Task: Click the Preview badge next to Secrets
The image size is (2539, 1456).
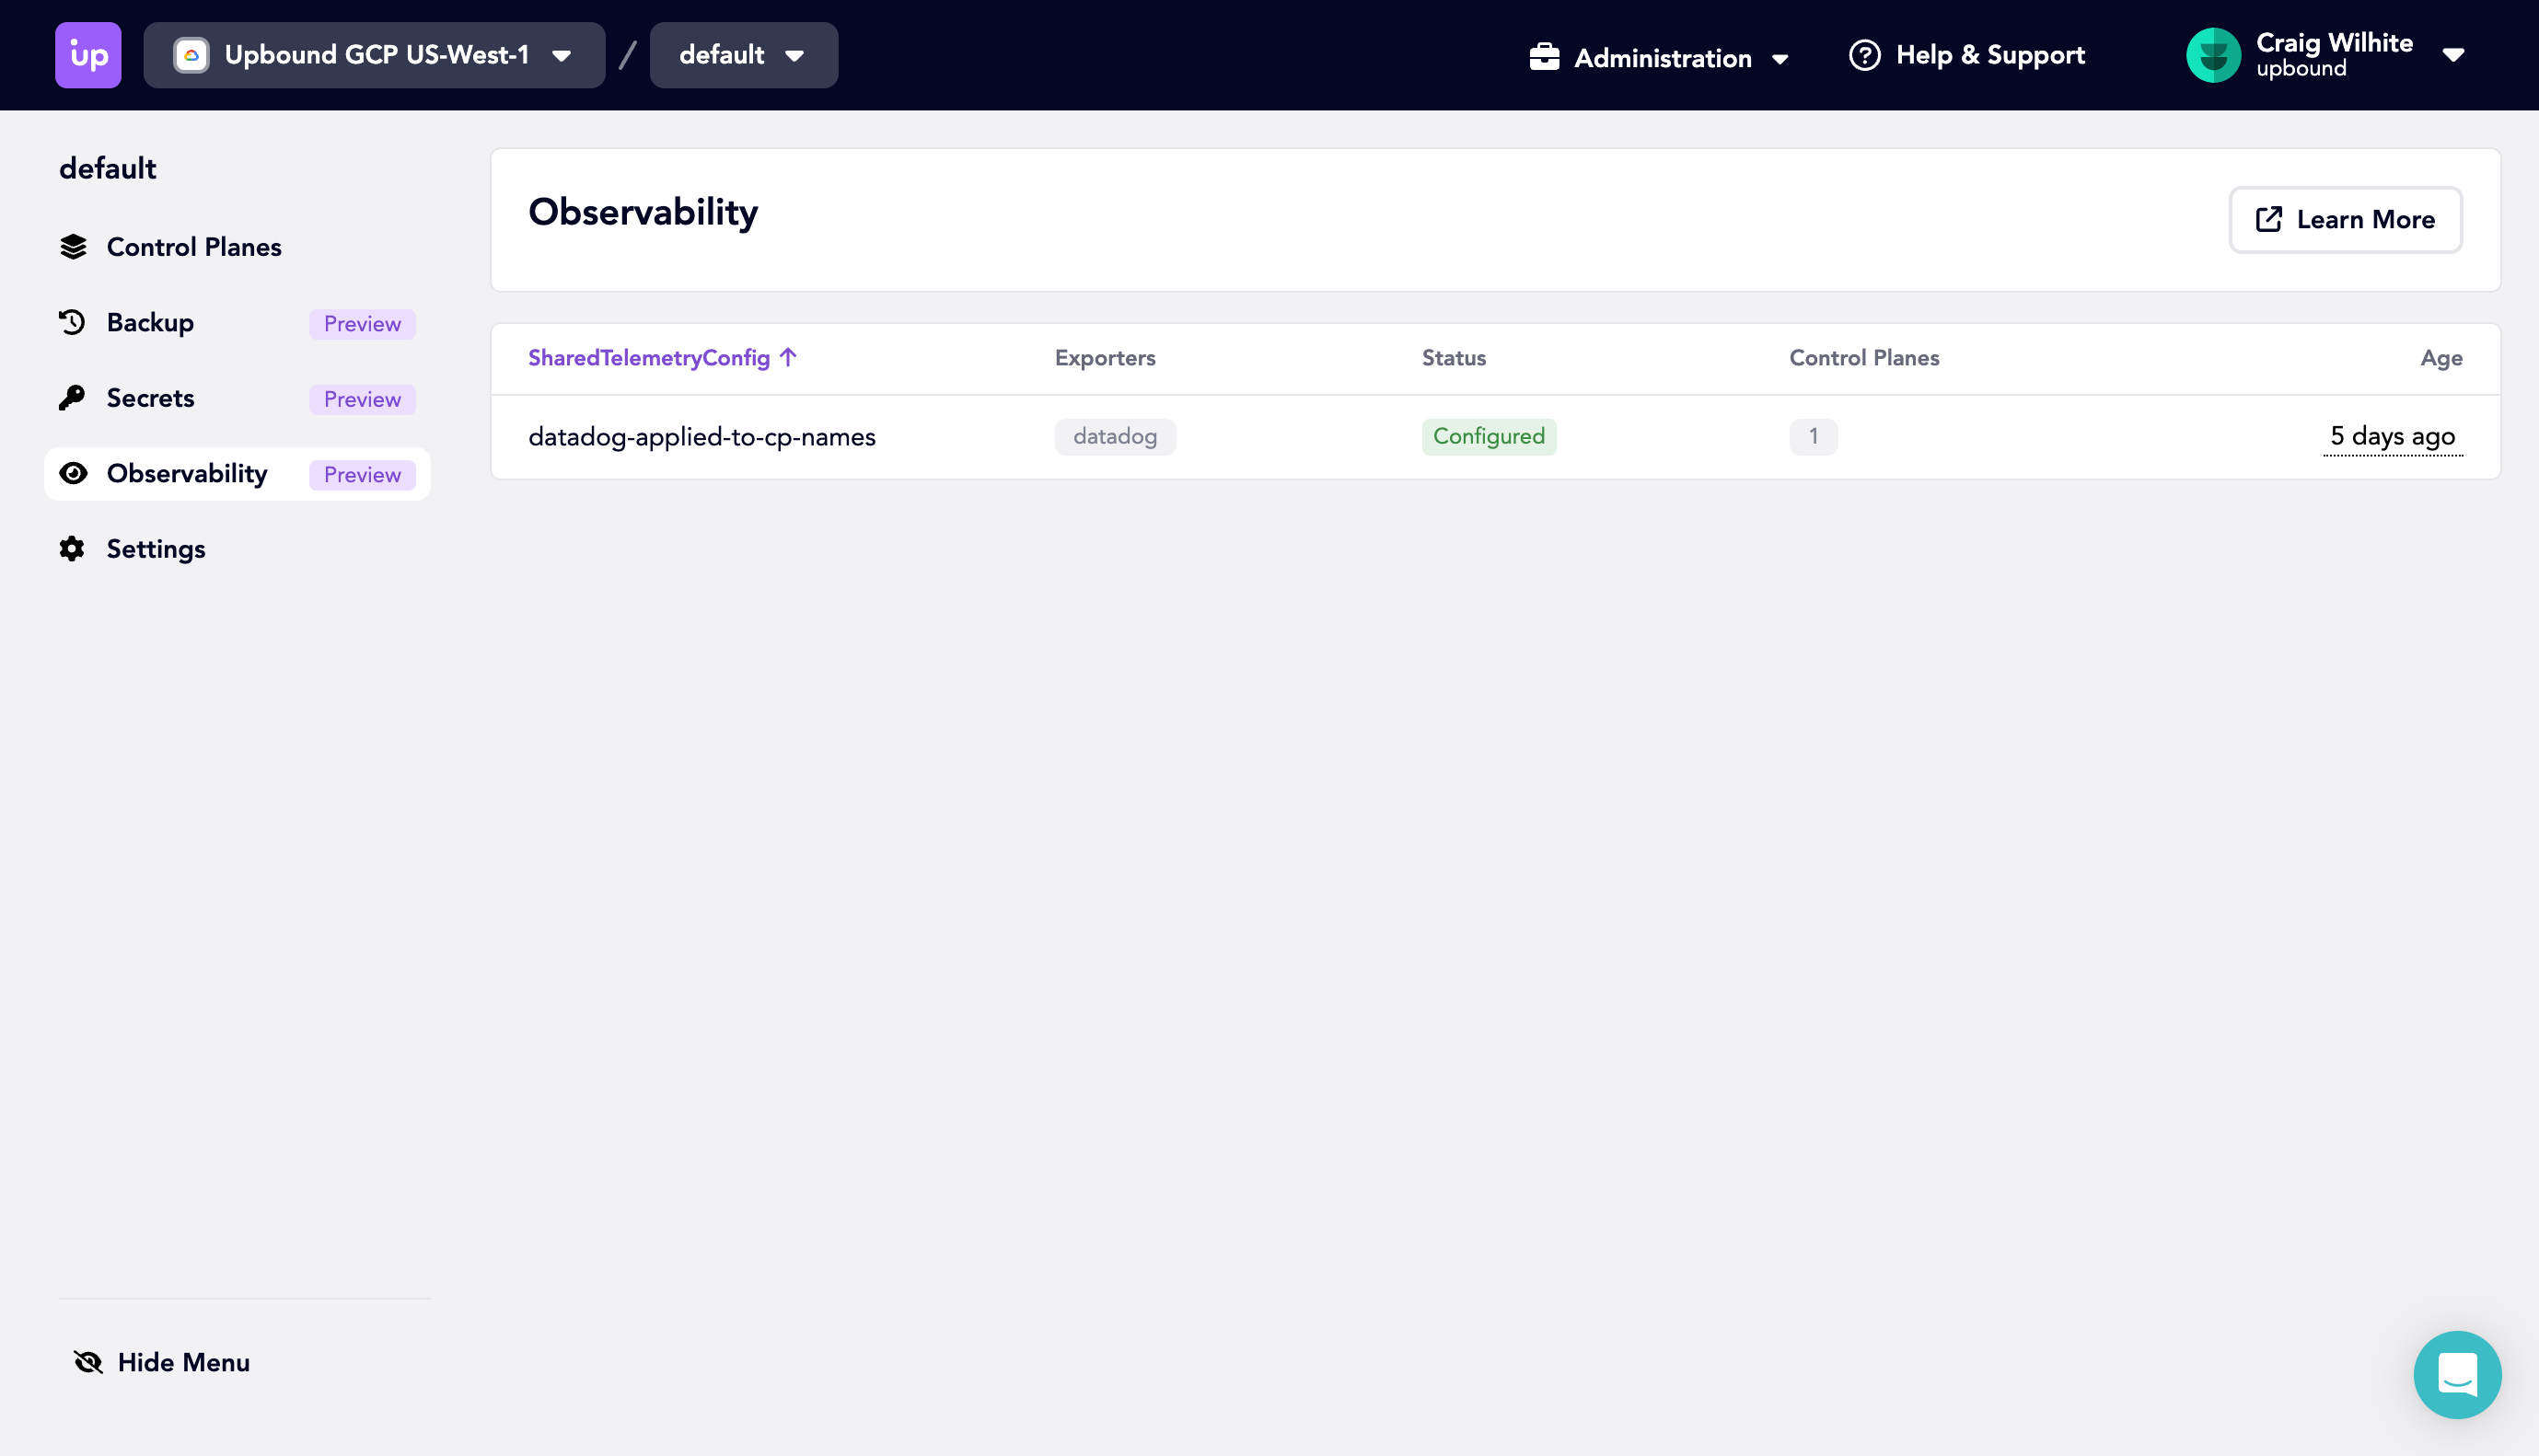Action: pyautogui.click(x=362, y=400)
